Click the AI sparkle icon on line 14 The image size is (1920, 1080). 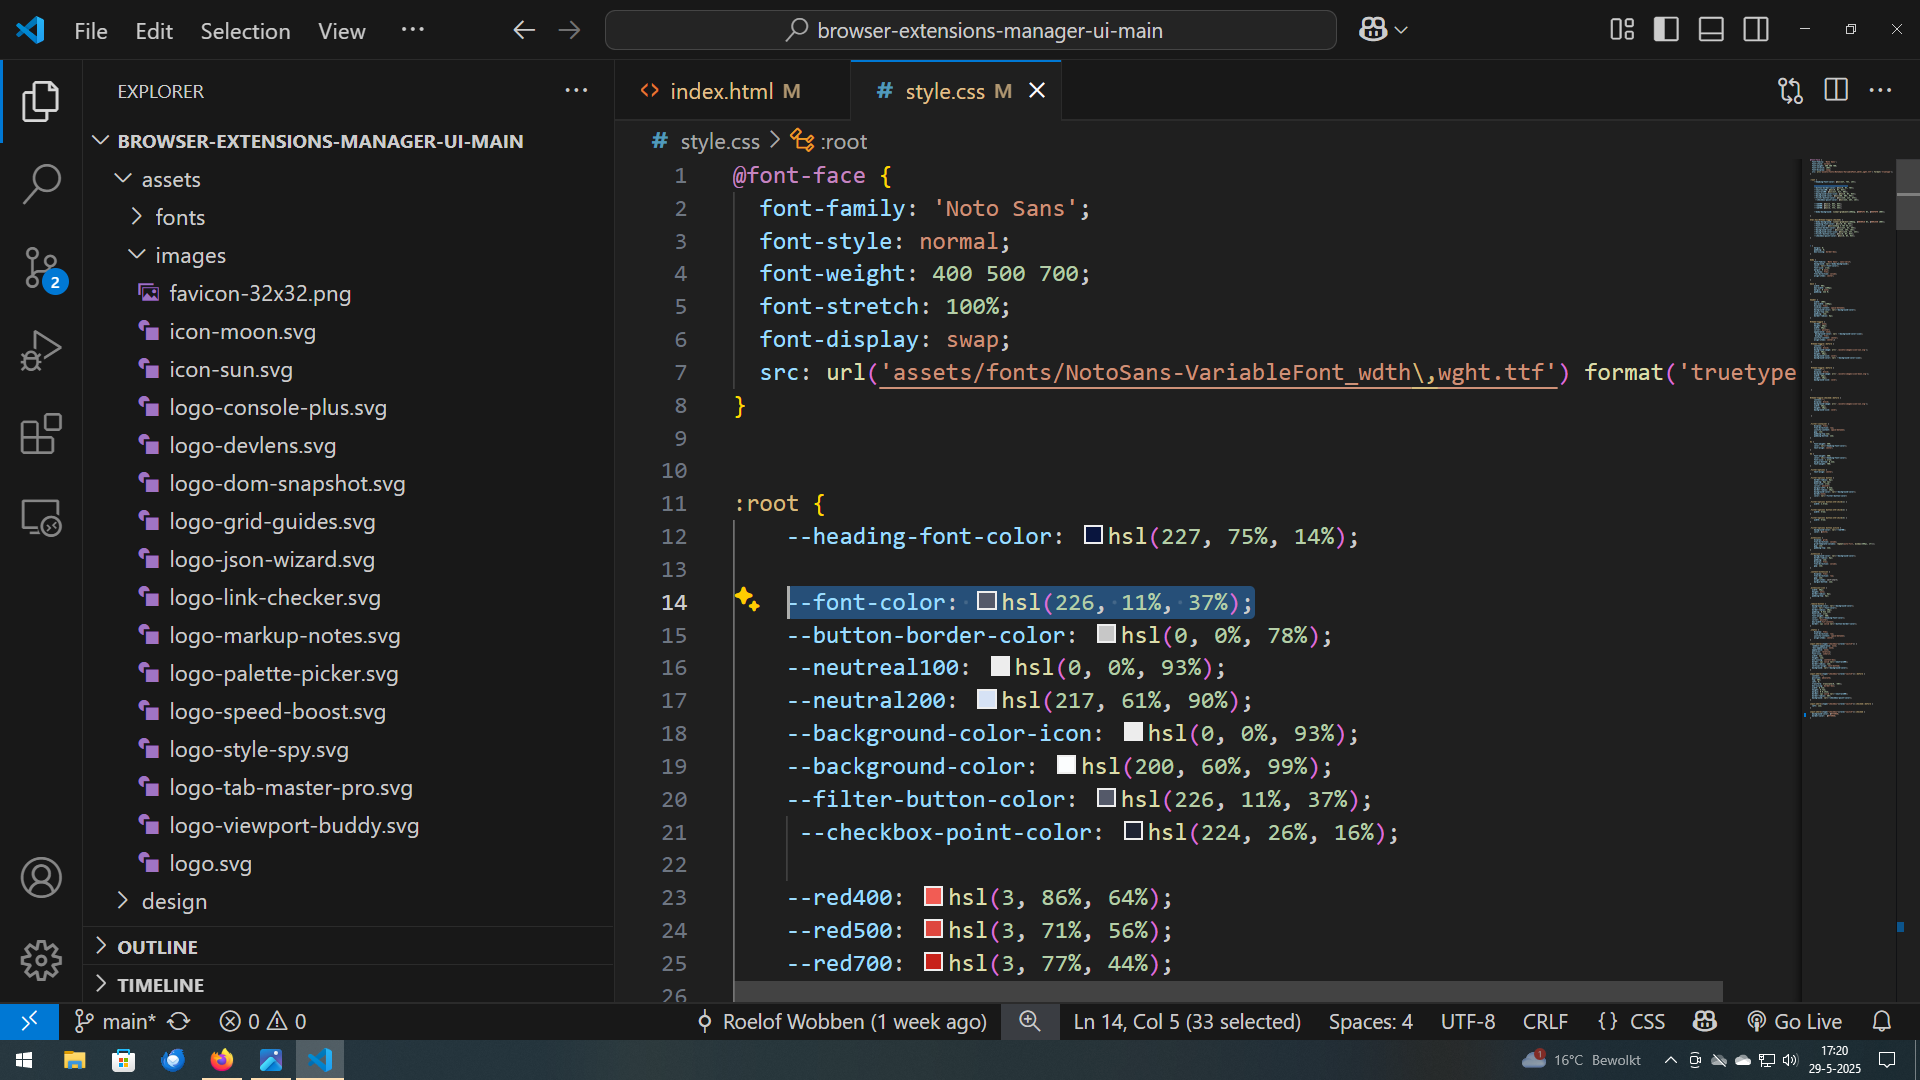(746, 599)
